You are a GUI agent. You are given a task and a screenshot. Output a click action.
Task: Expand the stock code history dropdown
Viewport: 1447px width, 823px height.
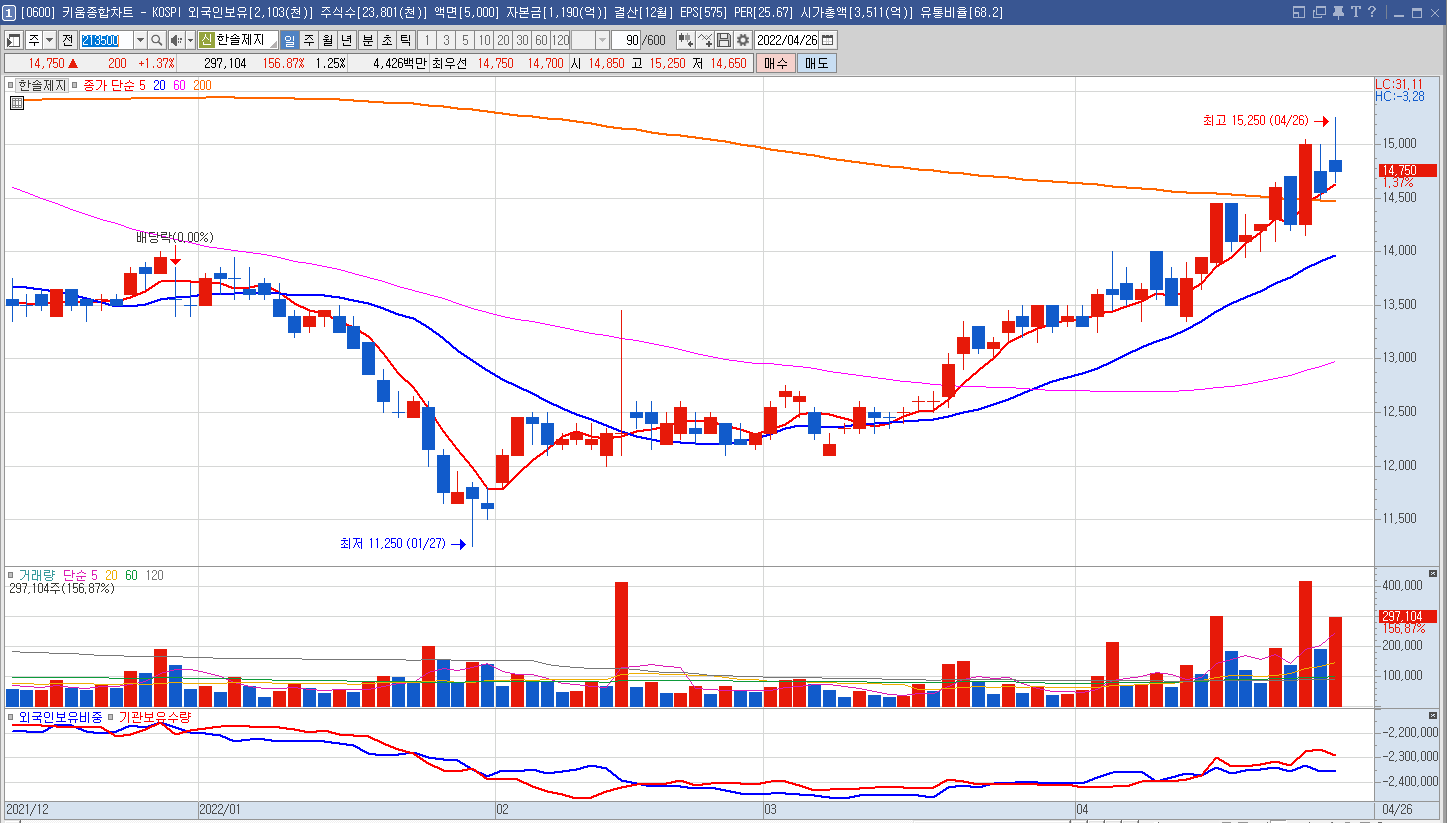click(x=140, y=40)
